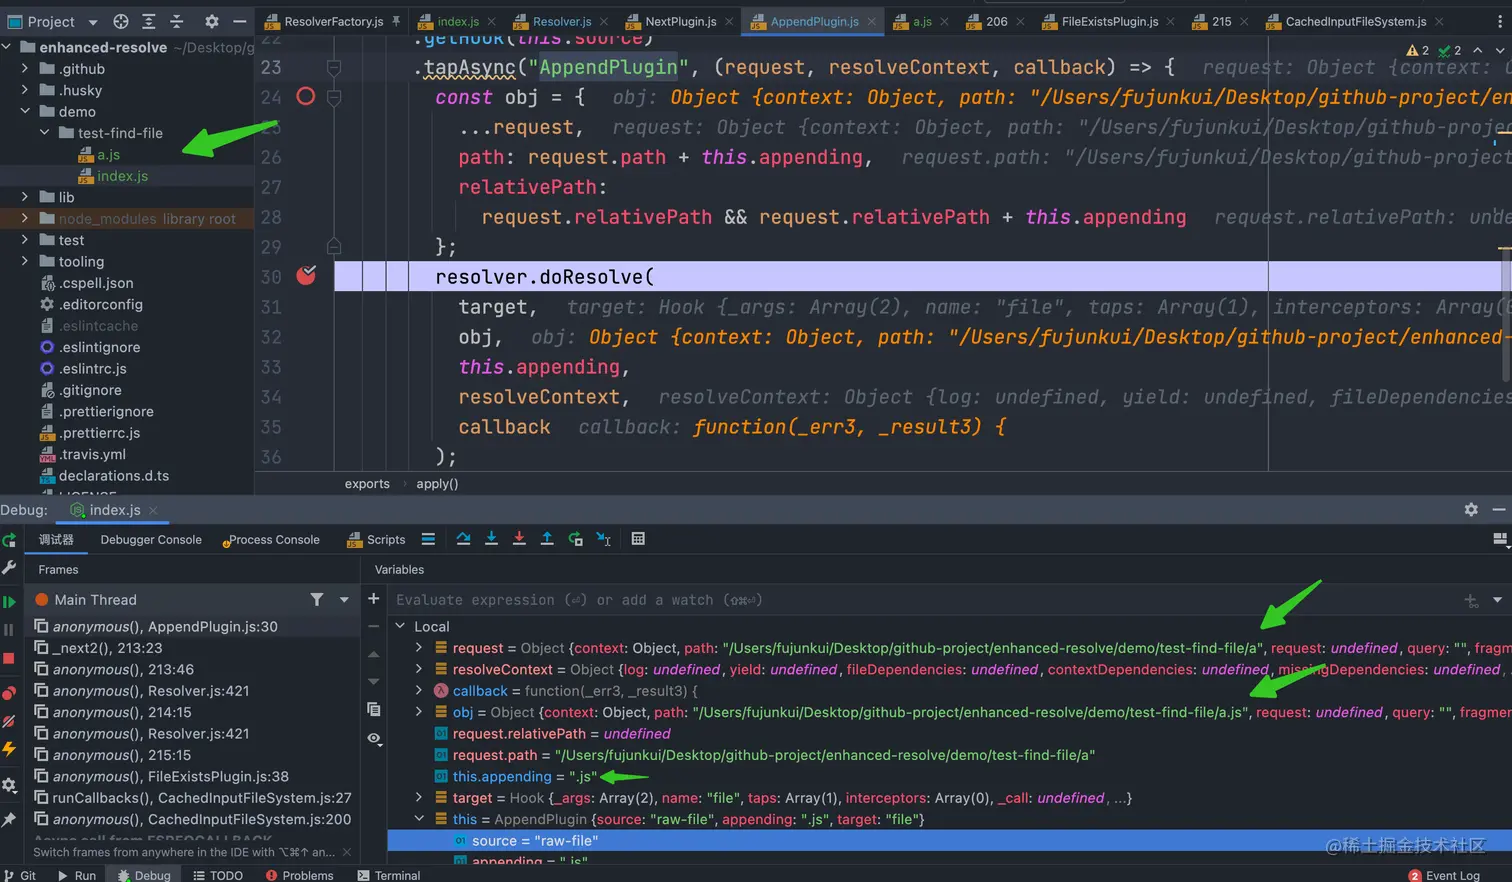Toggle Mute Breakpoints in debug sidebar
Image resolution: width=1512 pixels, height=882 pixels.
pyautogui.click(x=9, y=721)
